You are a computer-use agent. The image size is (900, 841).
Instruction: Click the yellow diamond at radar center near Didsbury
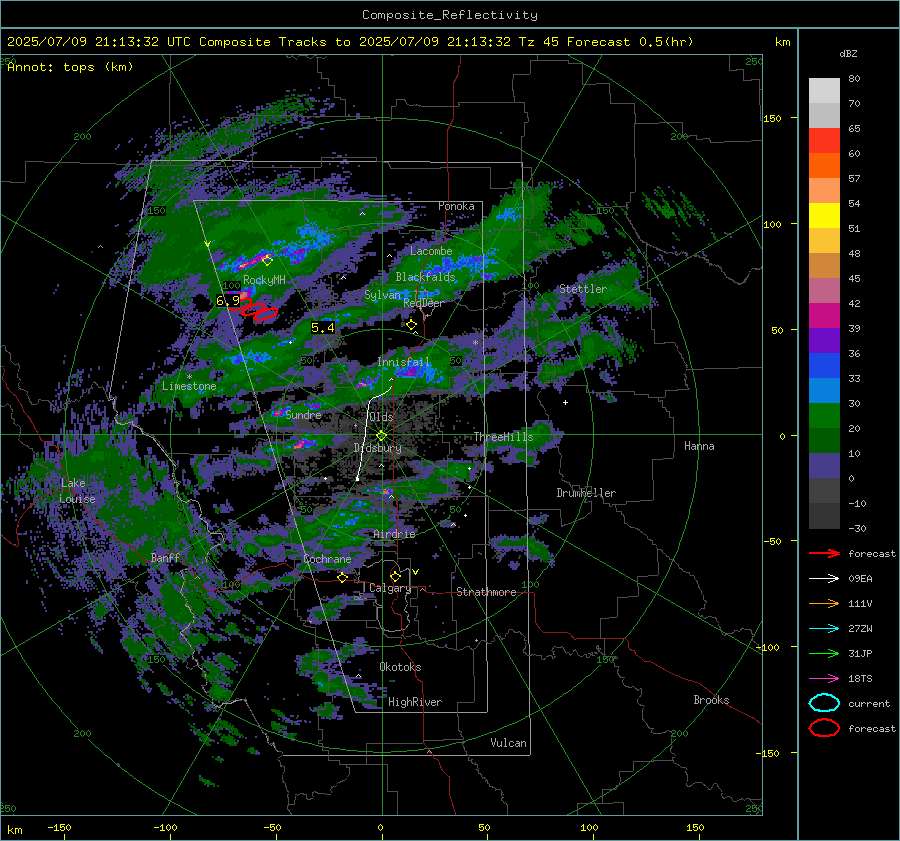click(x=381, y=436)
